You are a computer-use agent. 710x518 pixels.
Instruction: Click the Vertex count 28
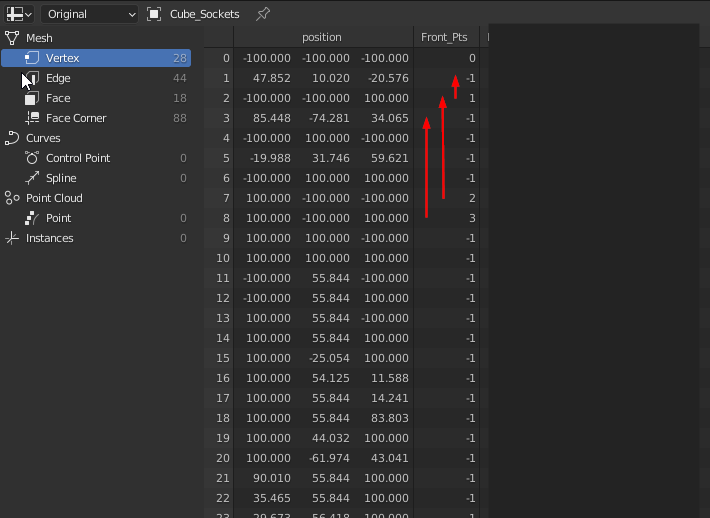coord(180,58)
